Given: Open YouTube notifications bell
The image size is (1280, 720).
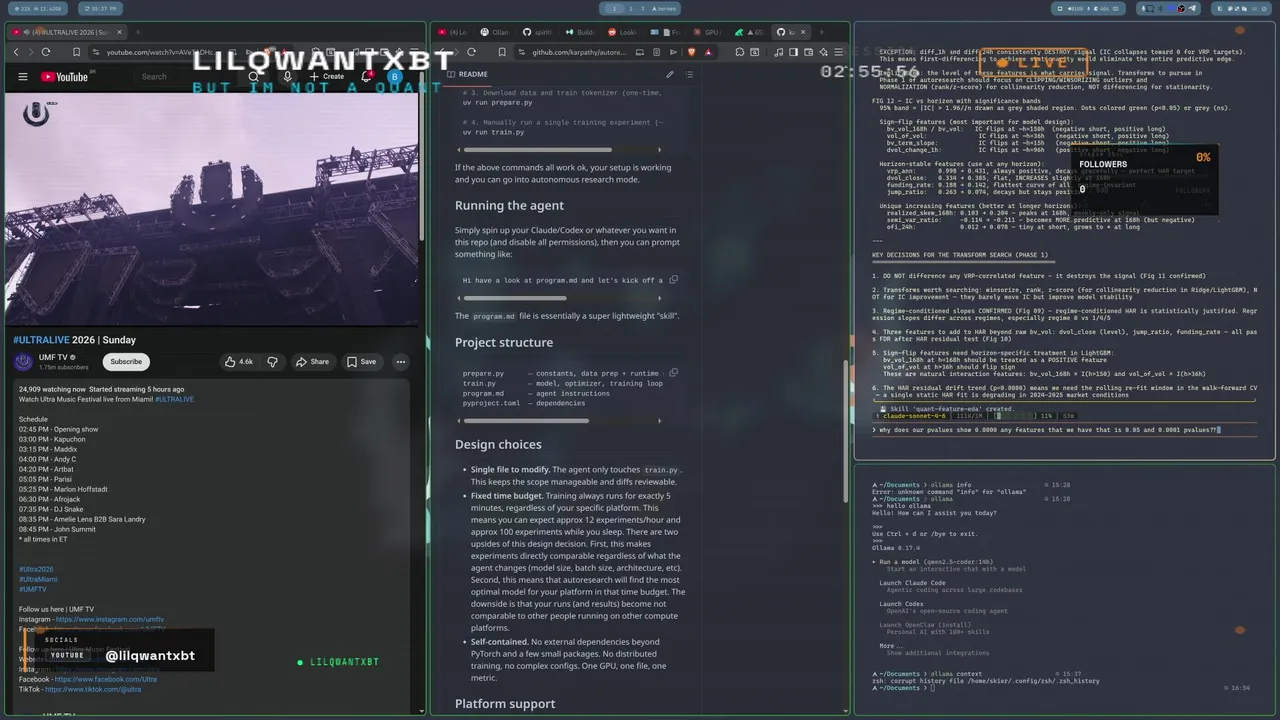Looking at the screenshot, I should (366, 76).
